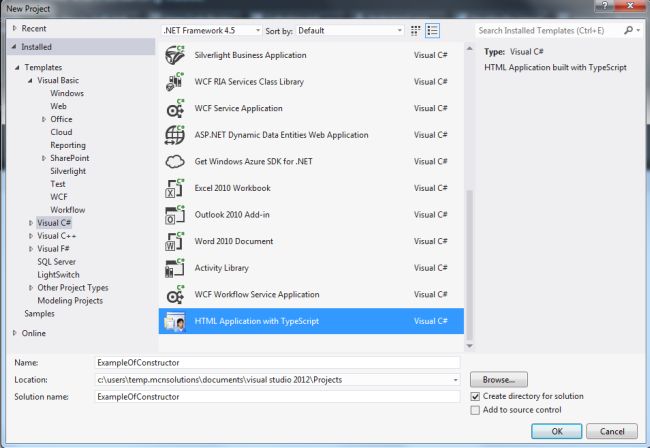Image resolution: width=650 pixels, height=448 pixels.
Task: Select the WCF tree item
Action: click(58, 197)
